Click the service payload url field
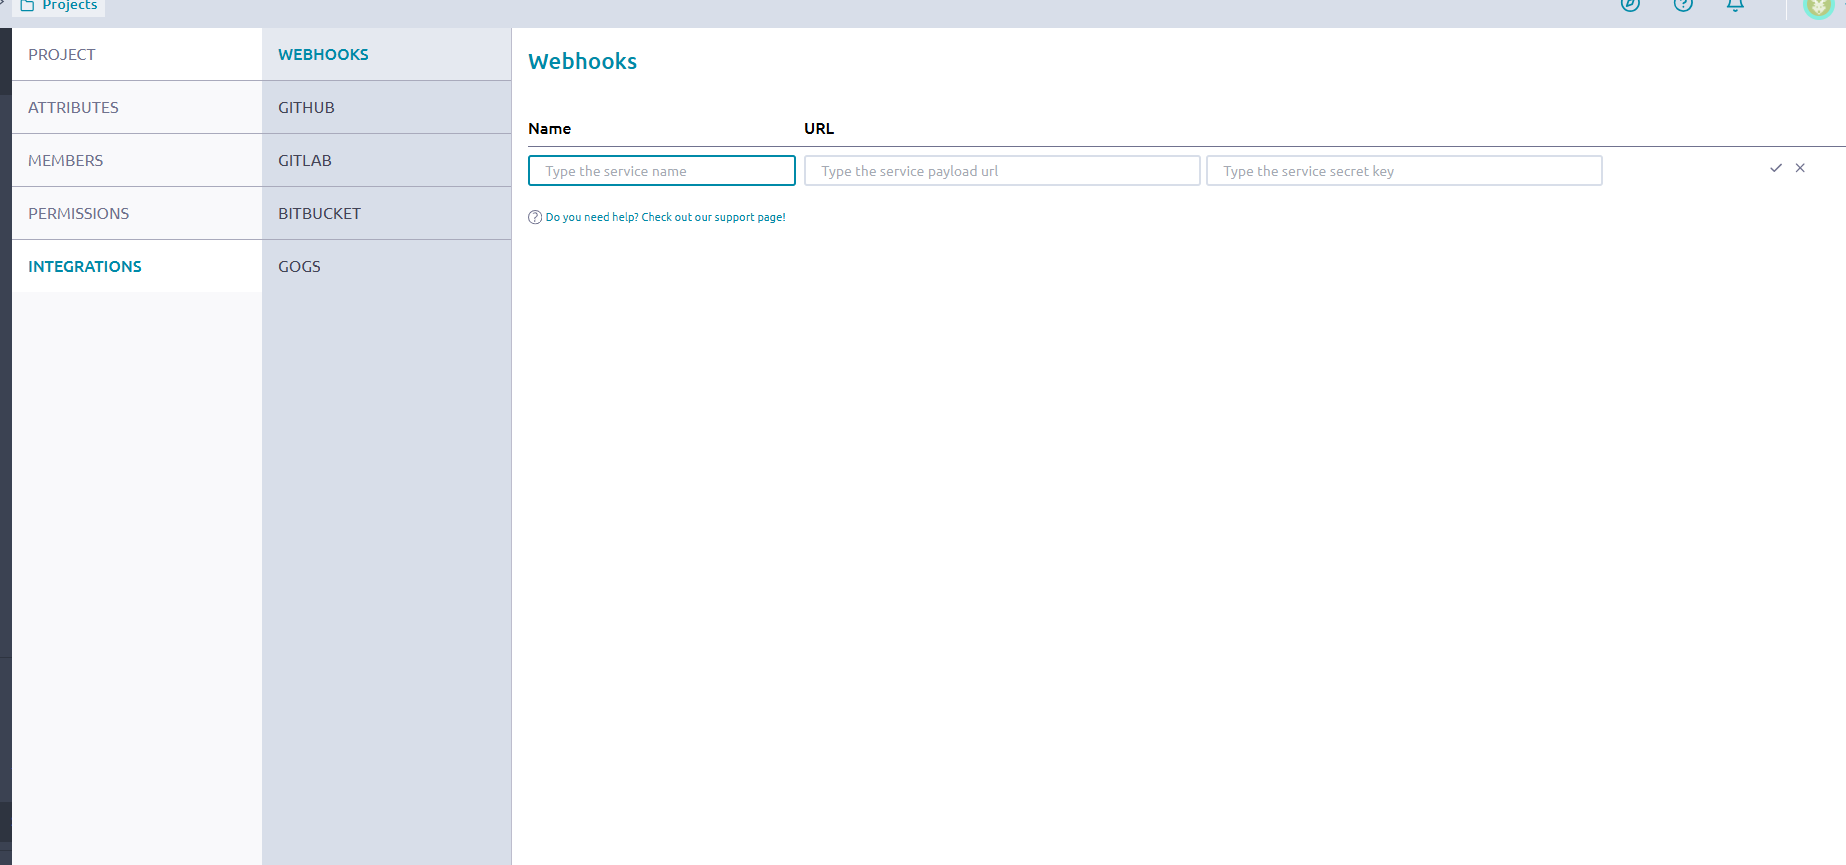Viewport: 1846px width, 865px height. (1001, 171)
